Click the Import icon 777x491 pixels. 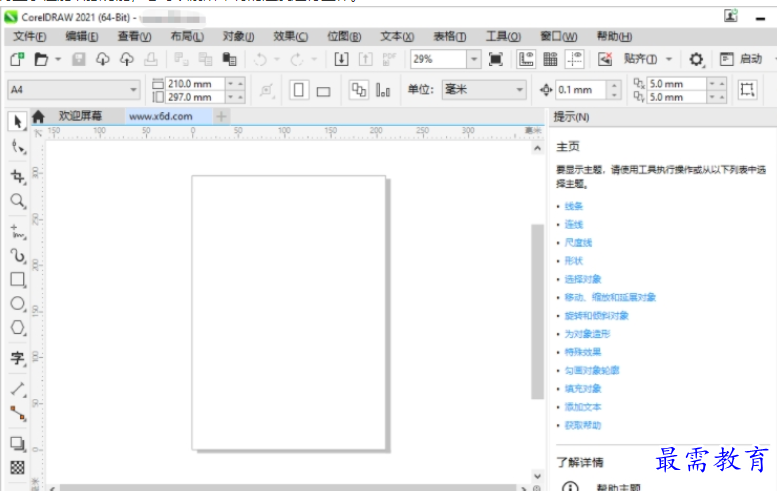pos(341,59)
